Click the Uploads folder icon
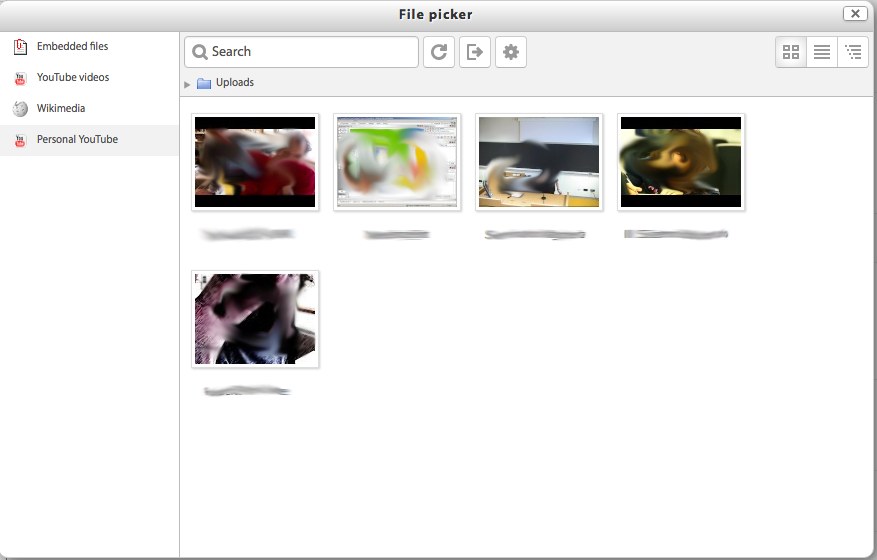This screenshot has width=877, height=560. coord(204,83)
